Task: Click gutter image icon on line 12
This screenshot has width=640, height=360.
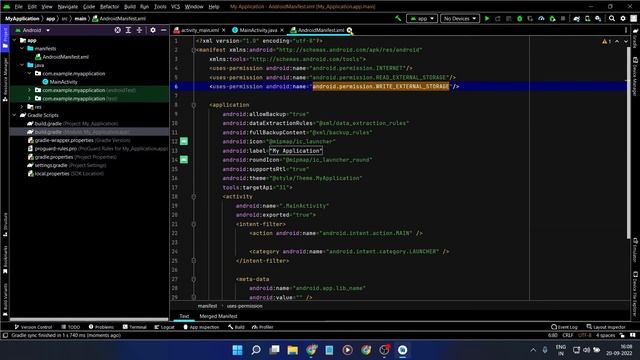Action: coord(184,141)
